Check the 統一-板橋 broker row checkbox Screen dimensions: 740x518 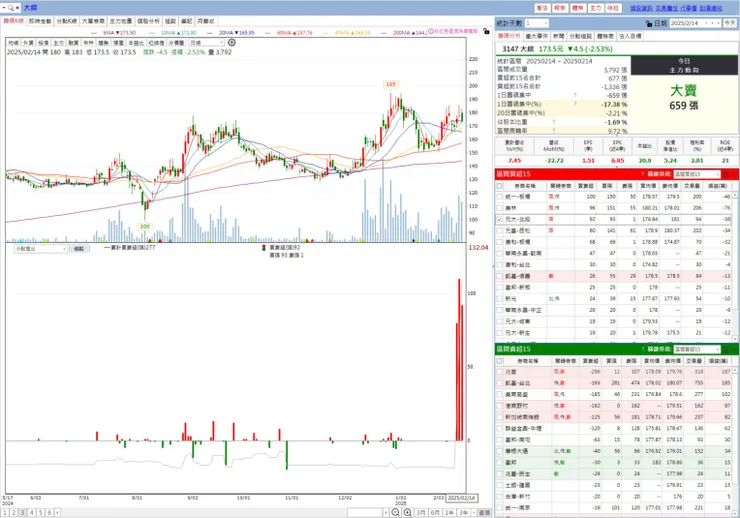point(499,196)
